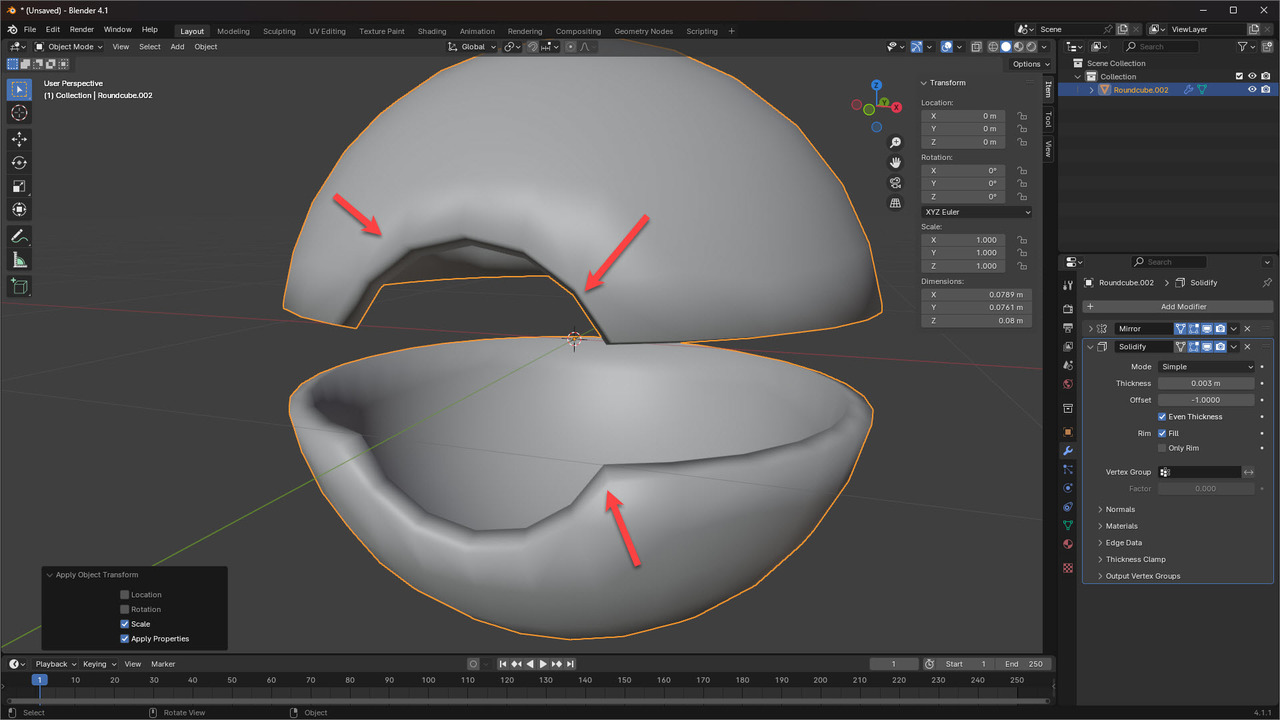The image size is (1280, 720).
Task: Toggle camera view icon in viewport
Action: (895, 183)
